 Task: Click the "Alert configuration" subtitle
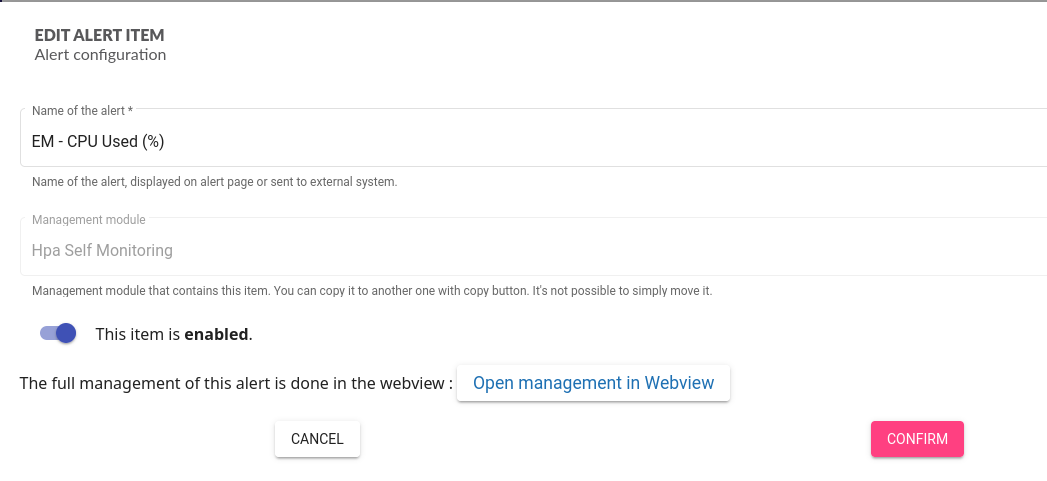tap(100, 55)
